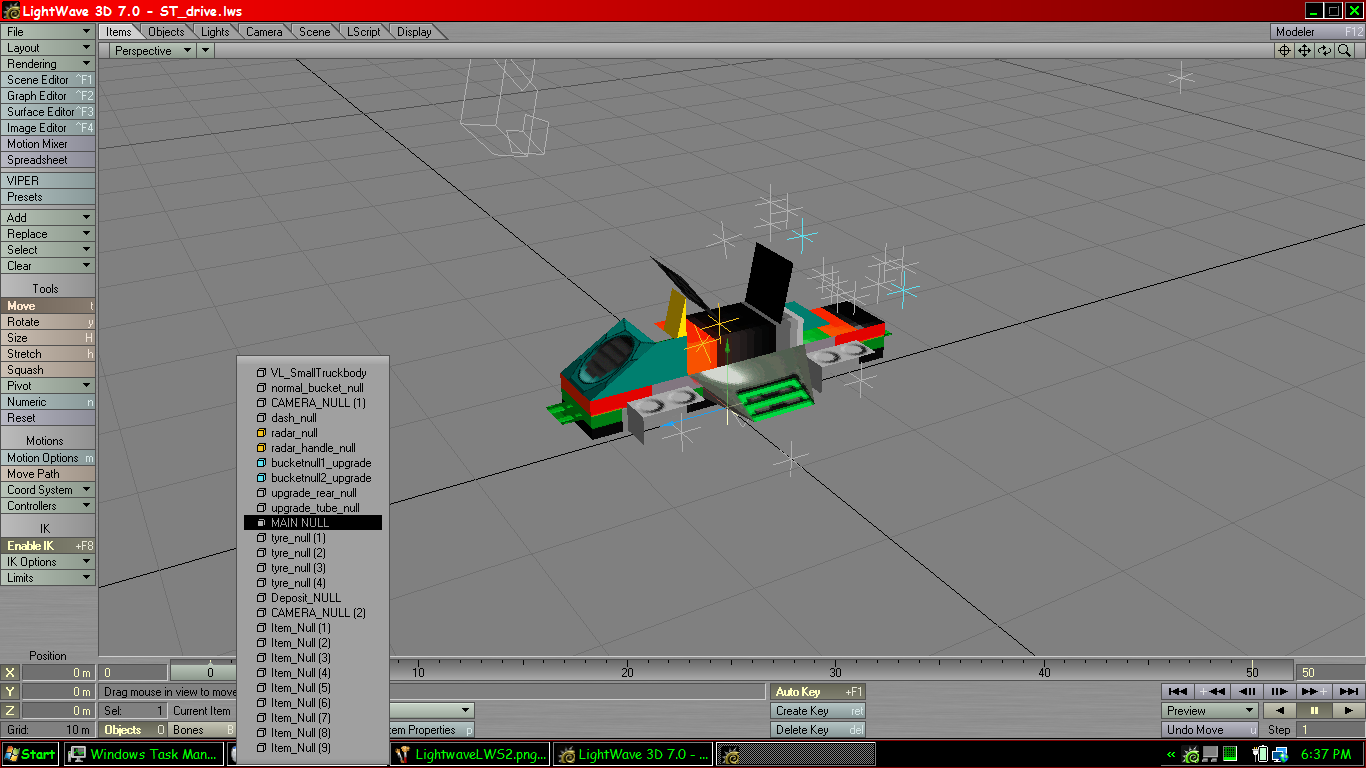The height and width of the screenshot is (768, 1366).
Task: Open the LScript tab
Action: point(363,32)
